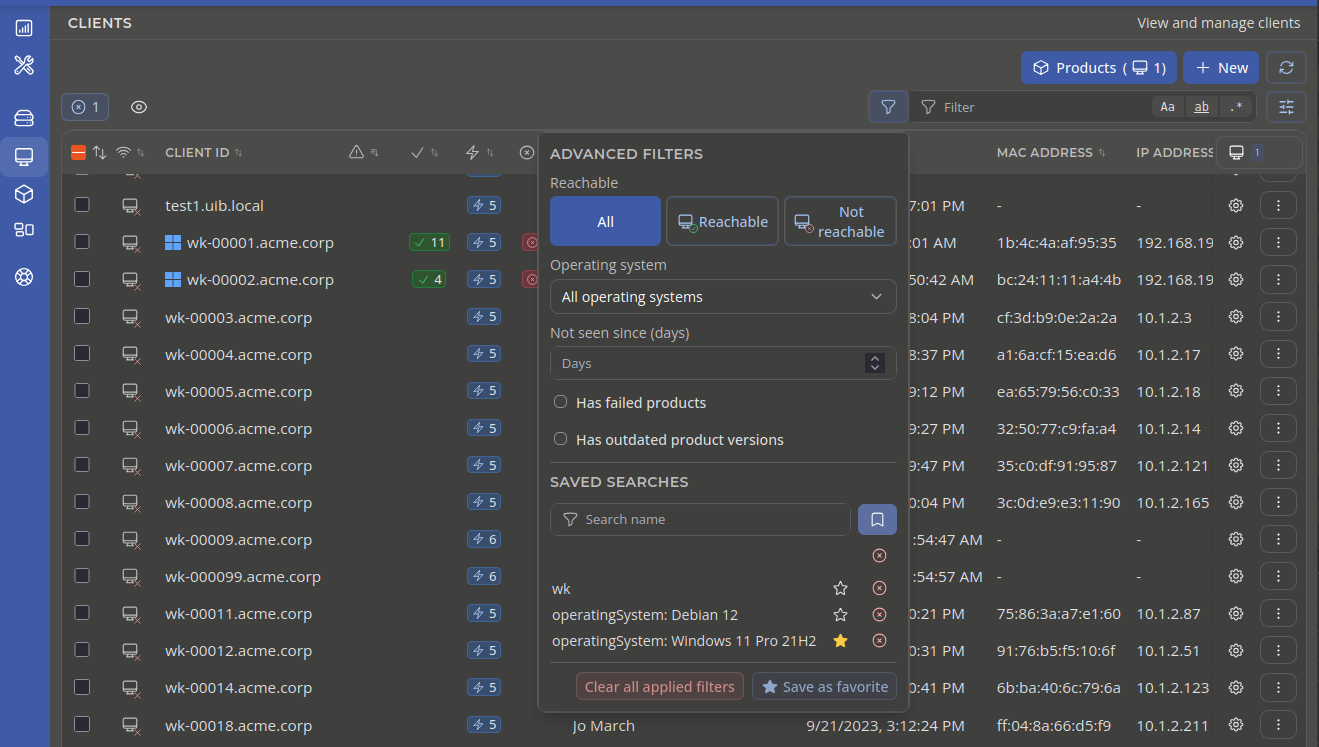Enable 'Has outdated product versions' filter
This screenshot has height=747, width=1319.
[561, 440]
